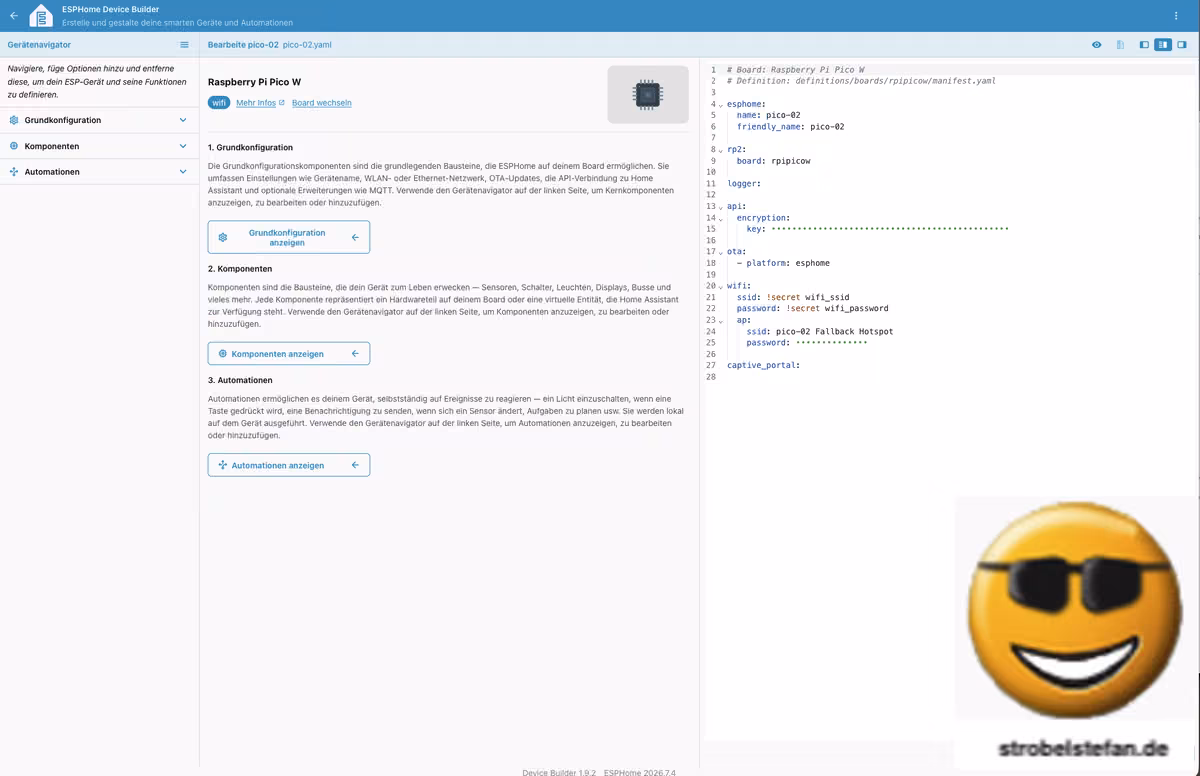Click Komponenten anzeigen button
The image size is (1200, 776).
(289, 353)
